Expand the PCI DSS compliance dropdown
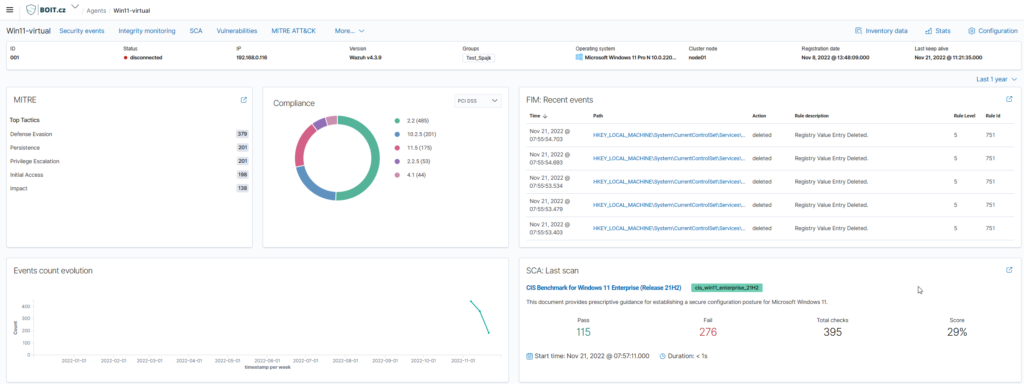The height and width of the screenshot is (384, 1024). [x=477, y=101]
